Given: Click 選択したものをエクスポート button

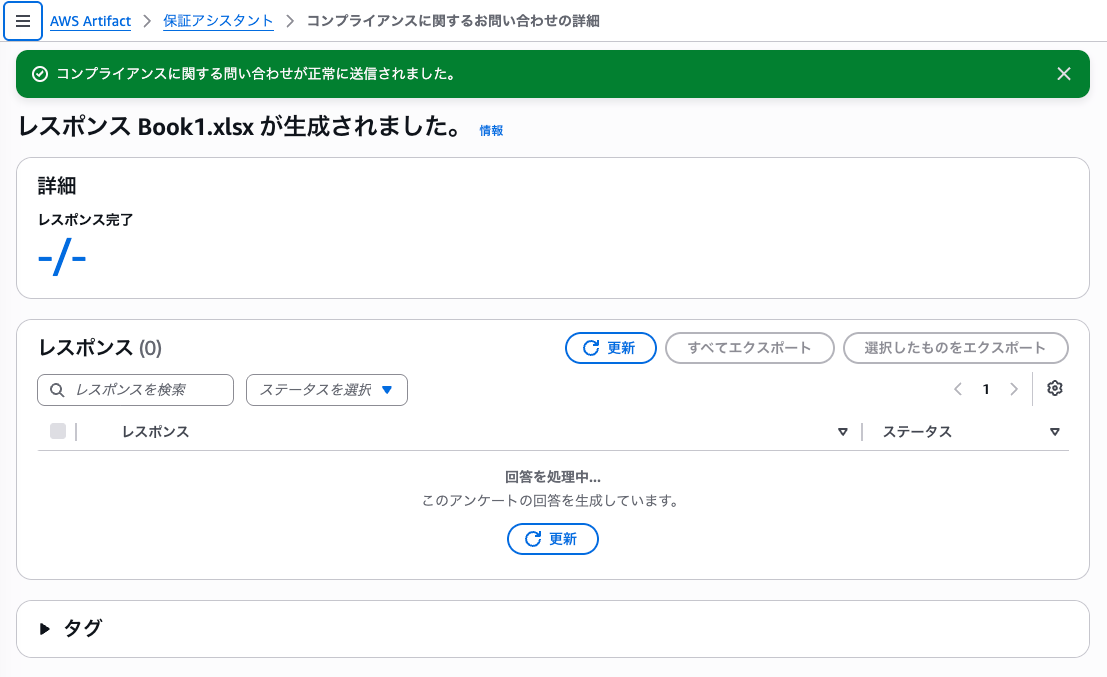Looking at the screenshot, I should pos(955,348).
